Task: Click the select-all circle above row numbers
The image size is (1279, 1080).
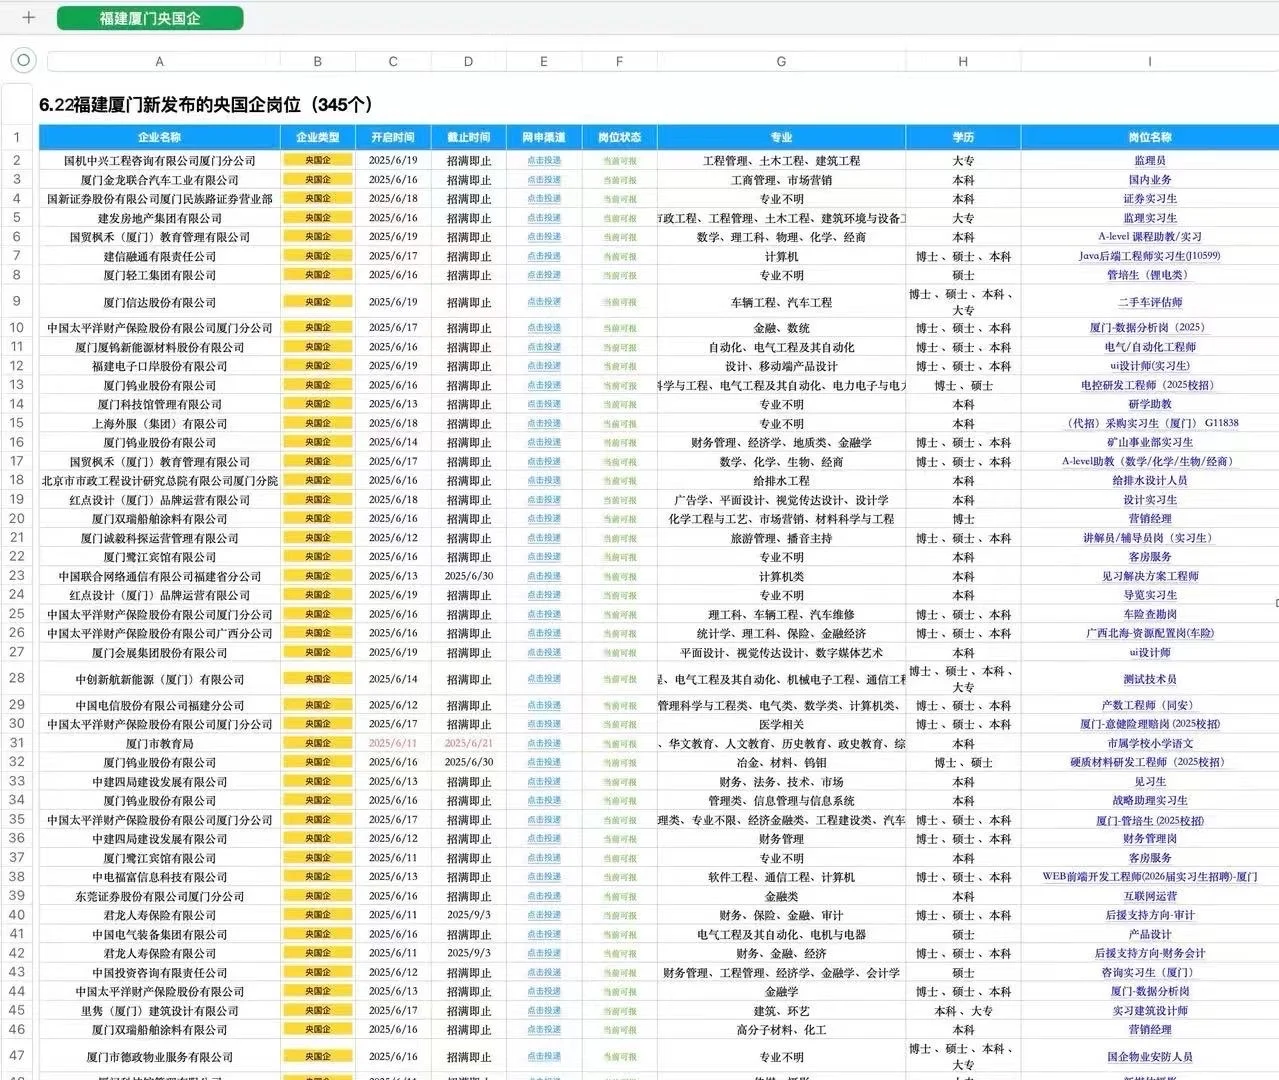Action: (x=23, y=61)
